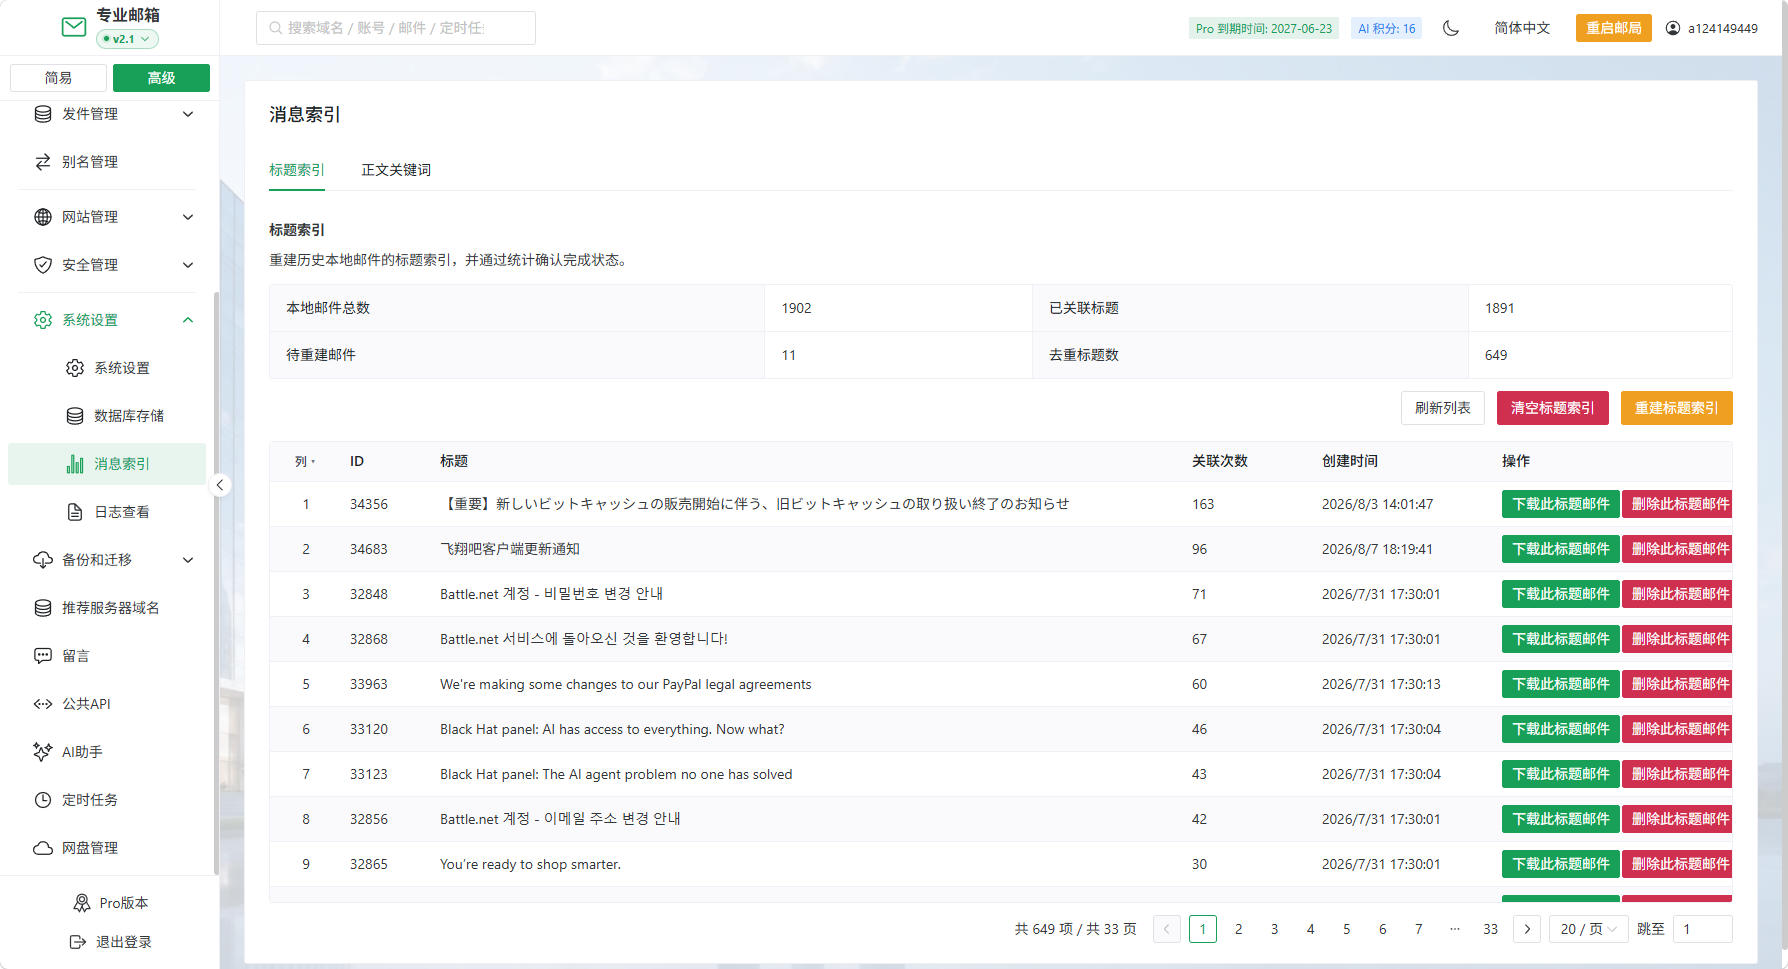Open 别名管理 menu item
The image size is (1788, 969).
[x=107, y=162]
